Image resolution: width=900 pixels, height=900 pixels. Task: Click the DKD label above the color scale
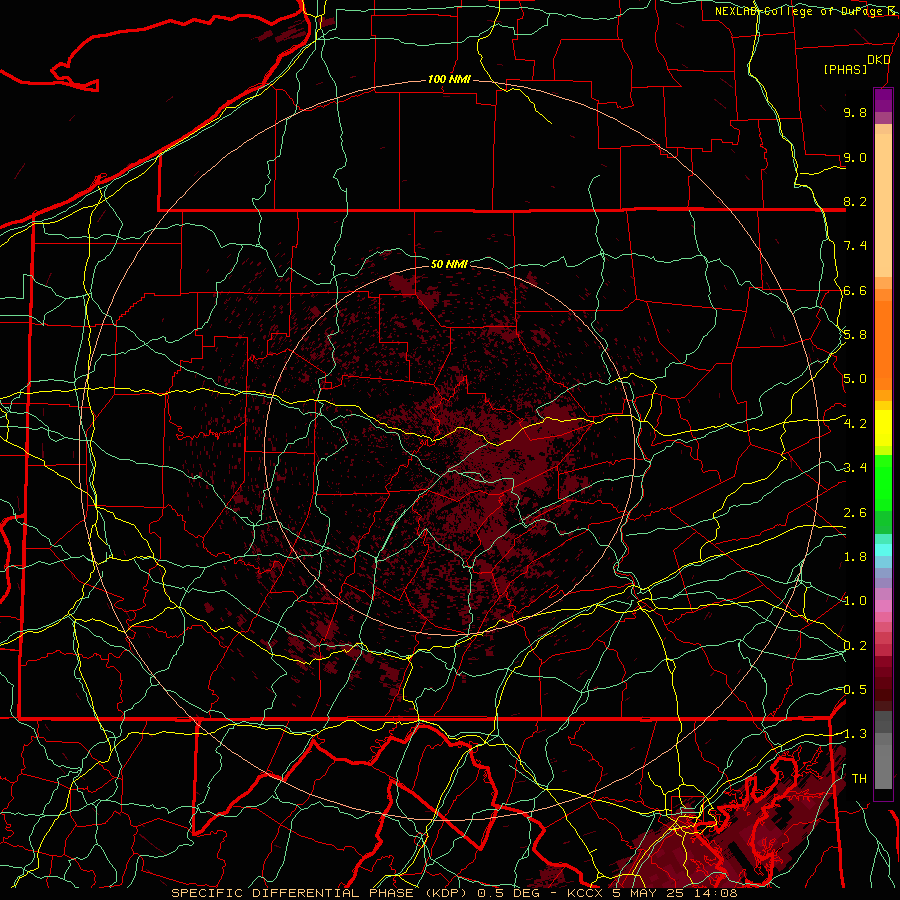click(878, 60)
